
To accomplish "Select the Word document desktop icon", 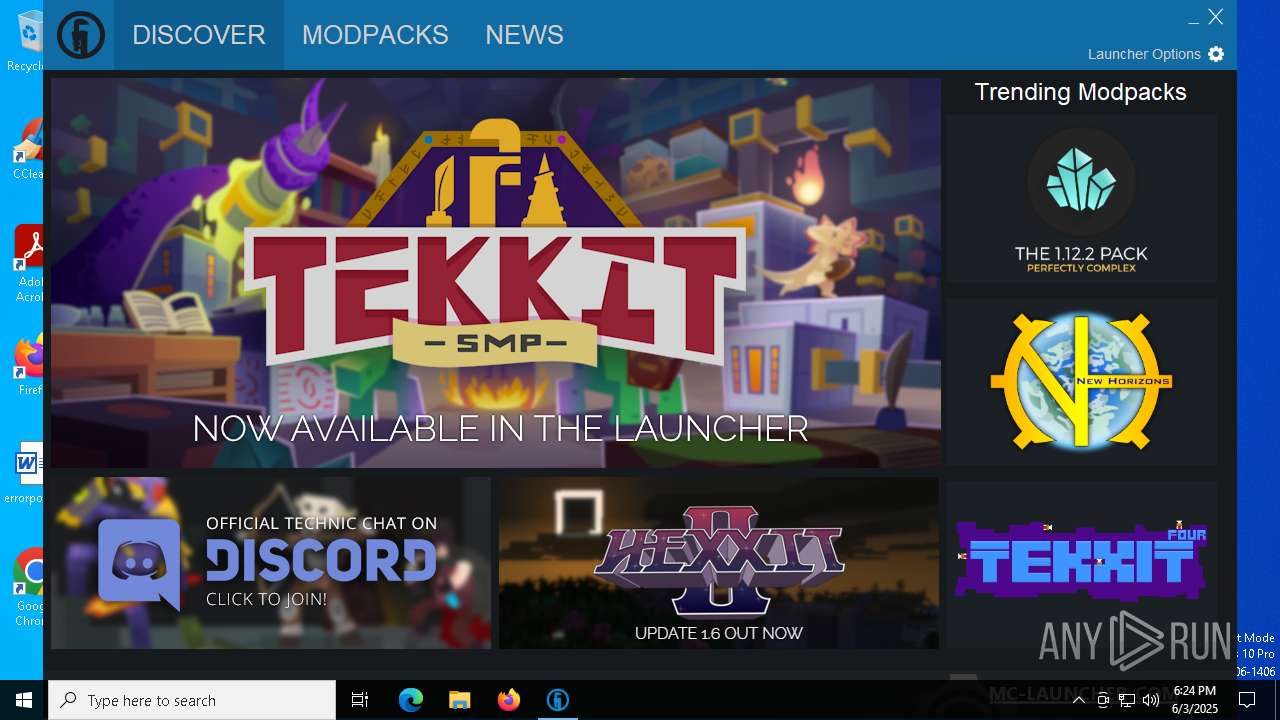I will pyautogui.click(x=30, y=473).
